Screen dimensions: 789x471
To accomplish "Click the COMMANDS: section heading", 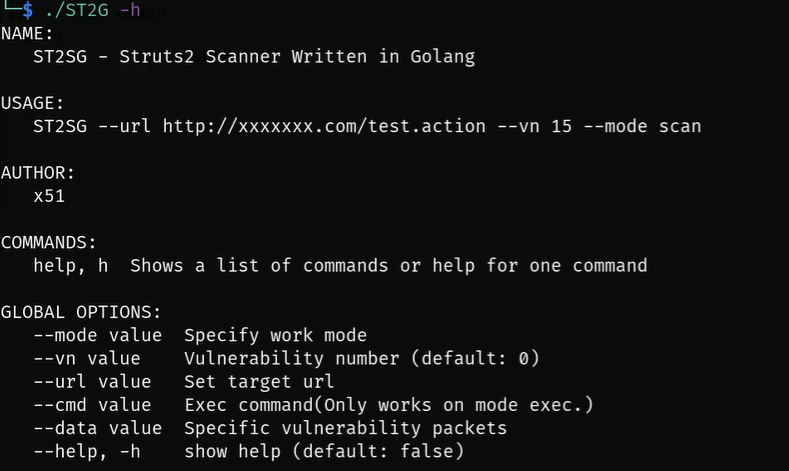I will click(48, 242).
